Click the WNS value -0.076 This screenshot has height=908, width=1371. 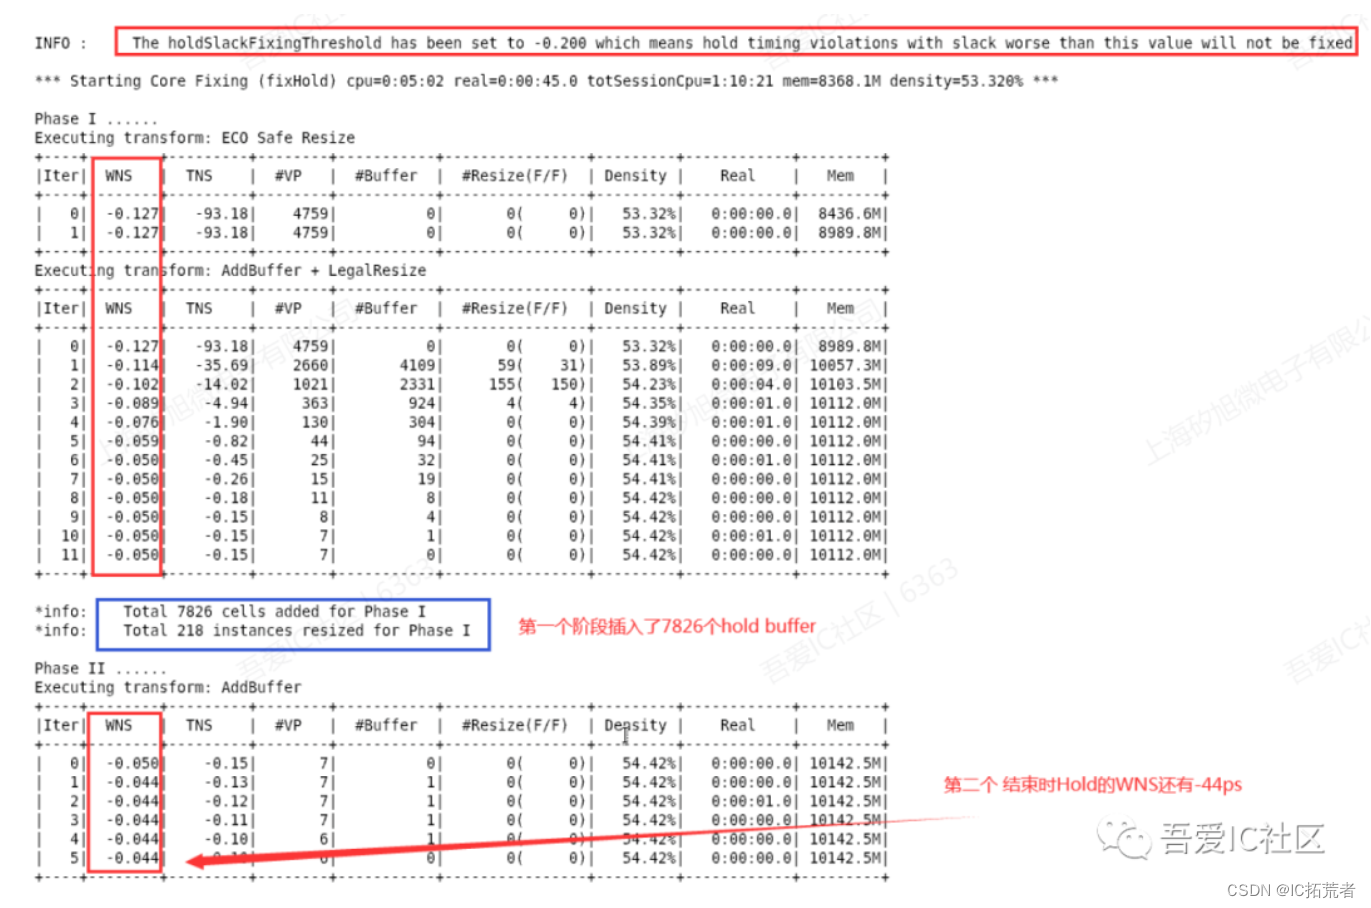(x=133, y=423)
